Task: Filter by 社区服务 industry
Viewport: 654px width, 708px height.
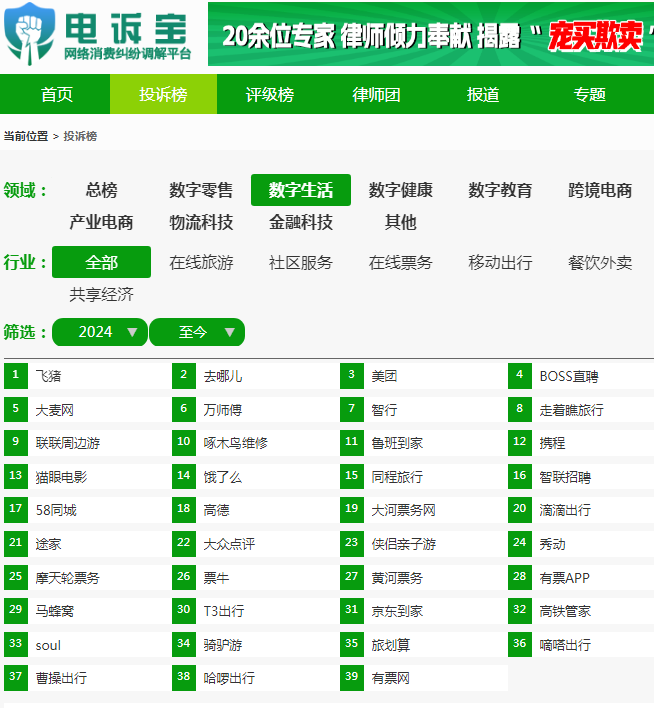Action: pyautogui.click(x=301, y=262)
